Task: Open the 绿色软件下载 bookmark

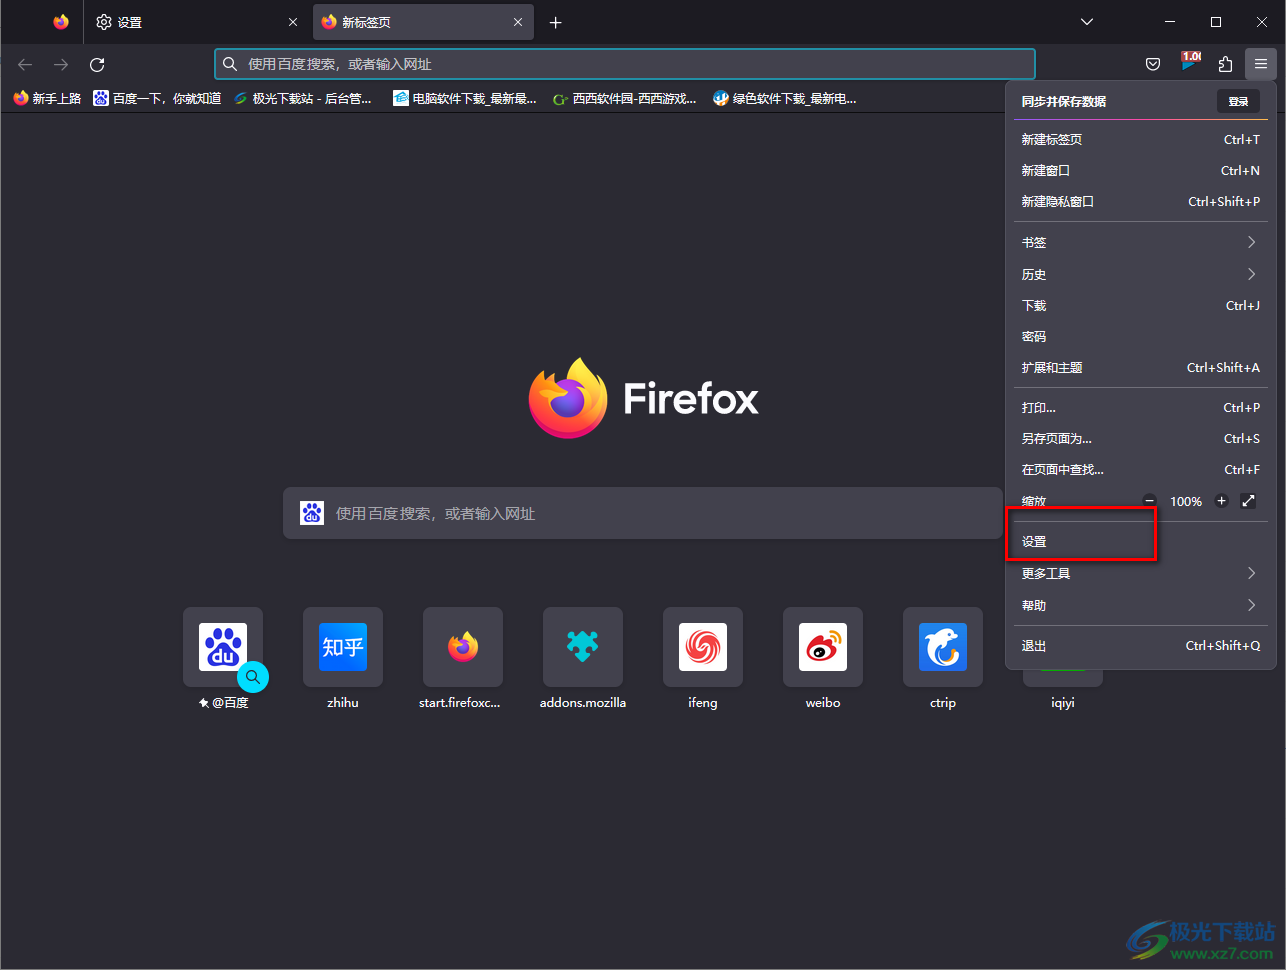Action: point(784,98)
